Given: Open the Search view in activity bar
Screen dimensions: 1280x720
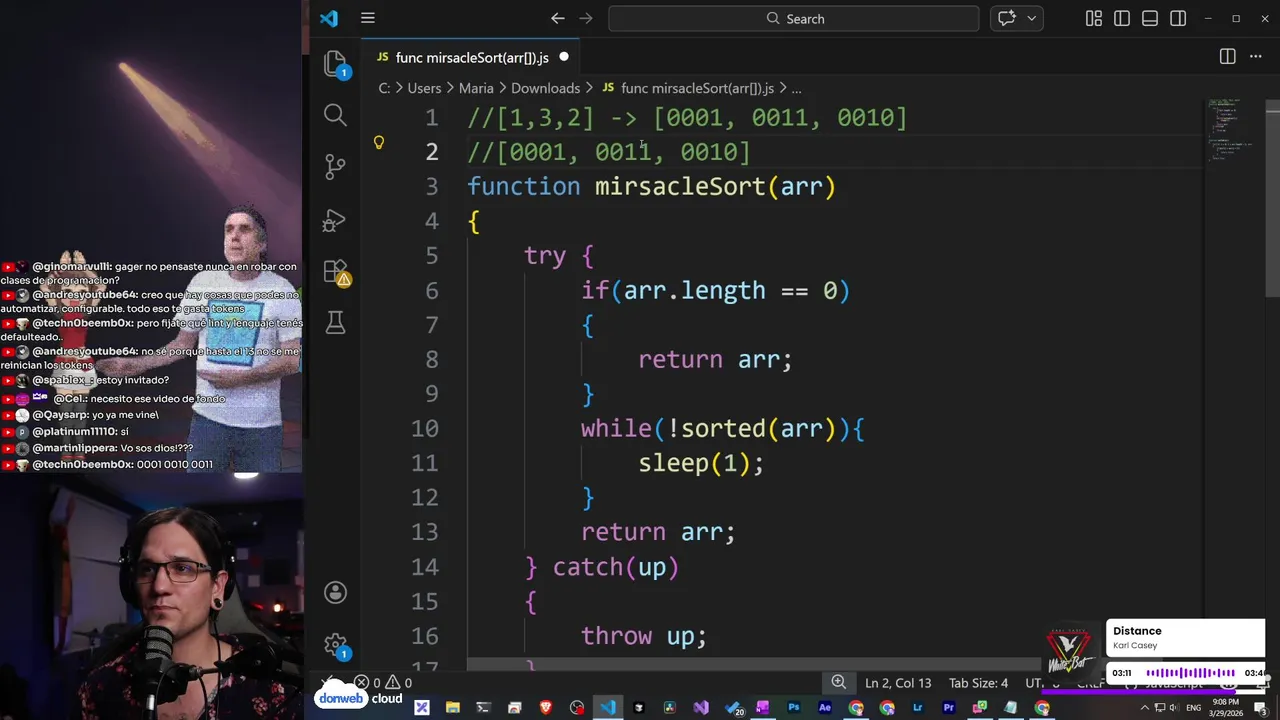Looking at the screenshot, I should [335, 115].
